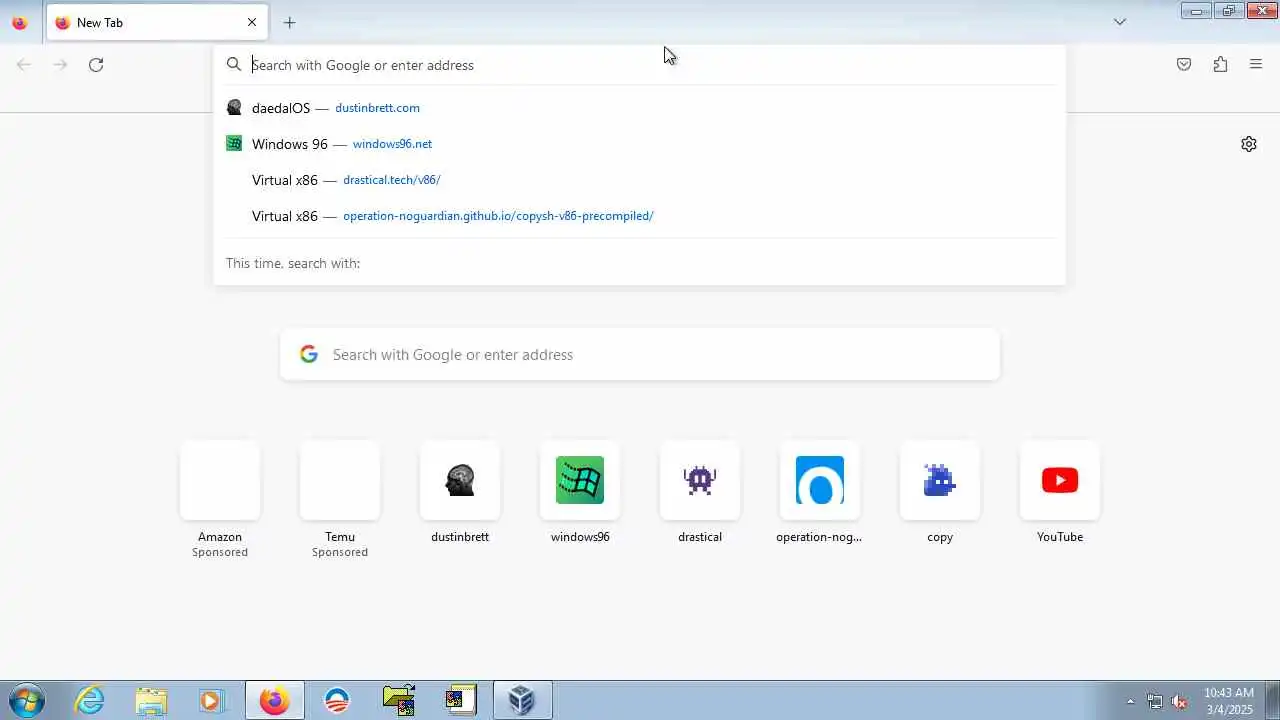Open Save to Pocket icon

tap(1184, 65)
